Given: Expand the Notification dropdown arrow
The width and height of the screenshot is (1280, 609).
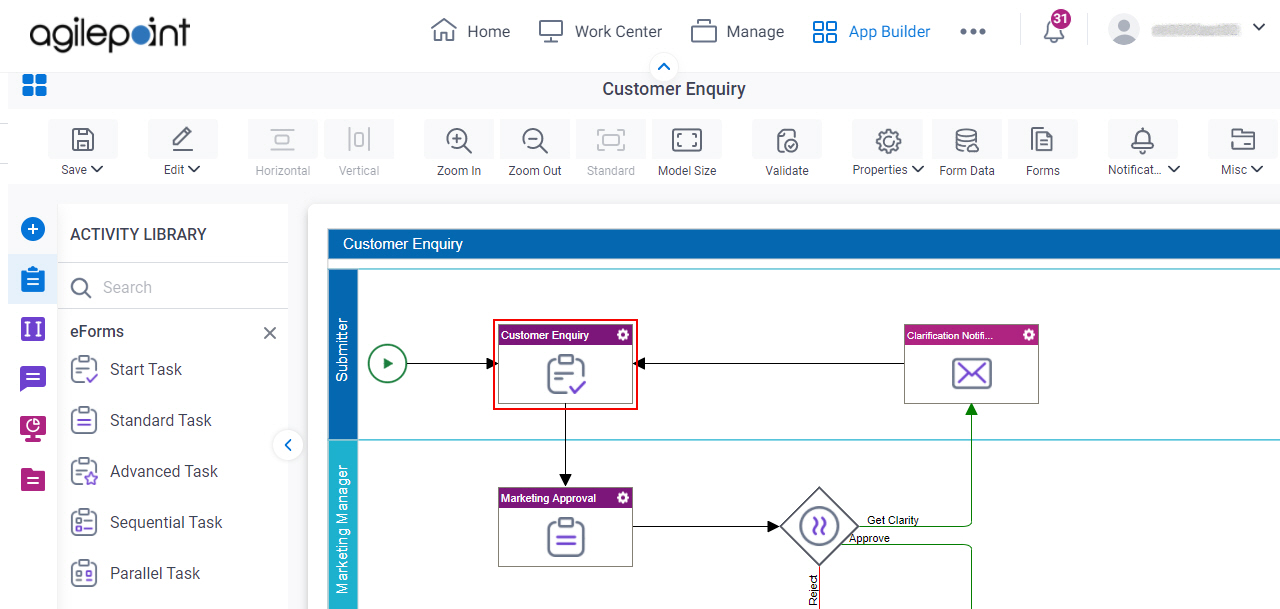Looking at the screenshot, I should (1174, 169).
